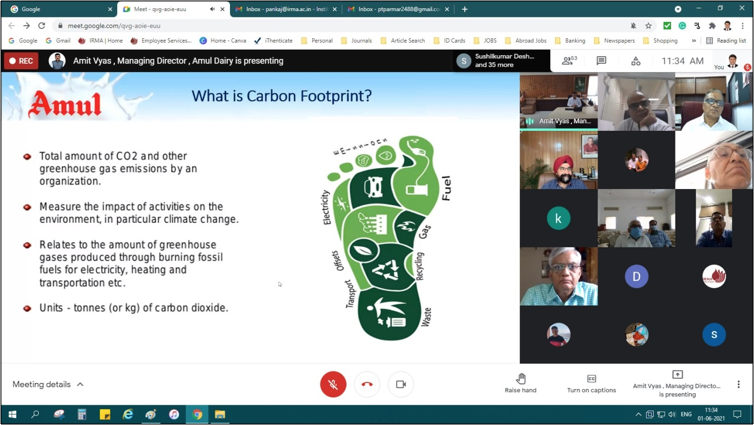
Task: Click your own 'You' self-view avatar
Action: tap(732, 61)
